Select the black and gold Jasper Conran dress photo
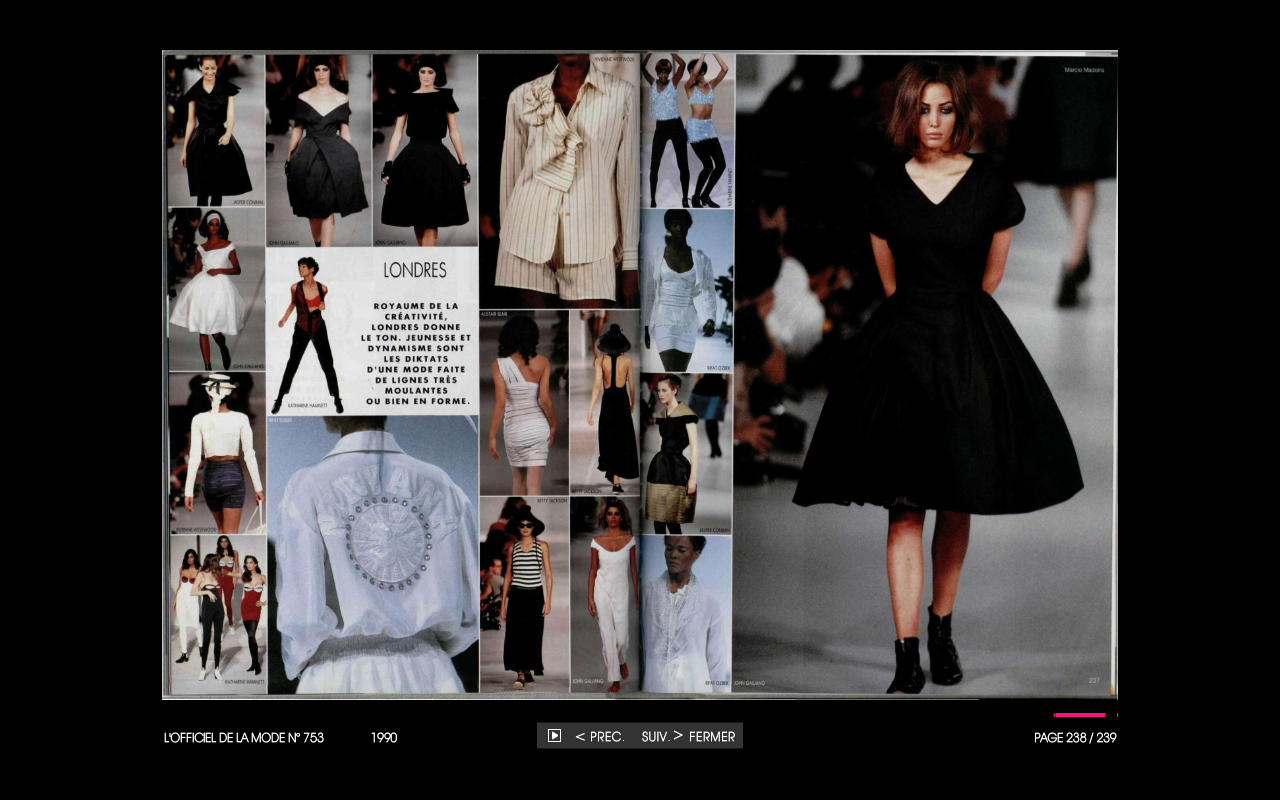Viewport: 1280px width, 800px height. point(686,453)
